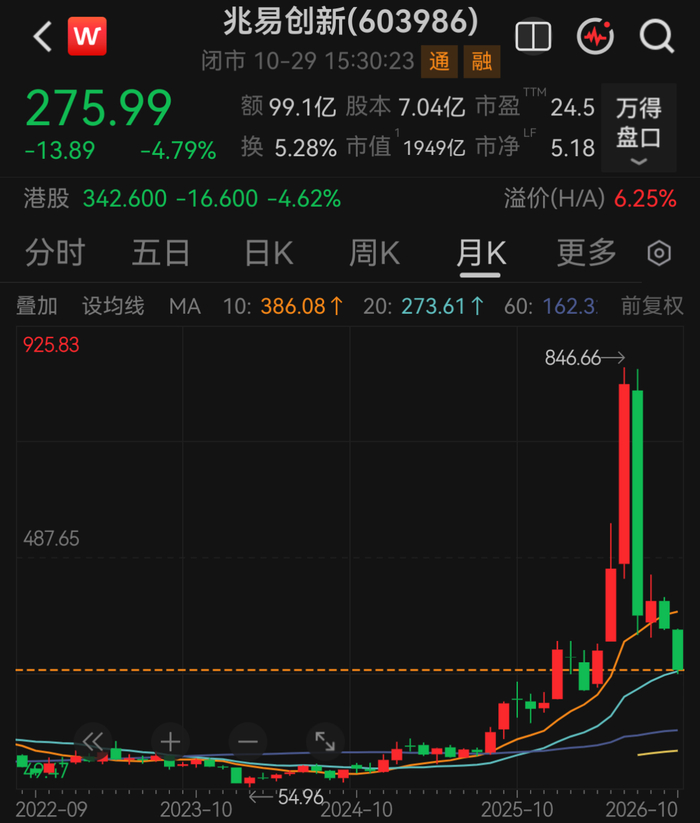Image resolution: width=700 pixels, height=823 pixels.
Task: Tap the 通 Stock Connect badge
Action: (439, 61)
